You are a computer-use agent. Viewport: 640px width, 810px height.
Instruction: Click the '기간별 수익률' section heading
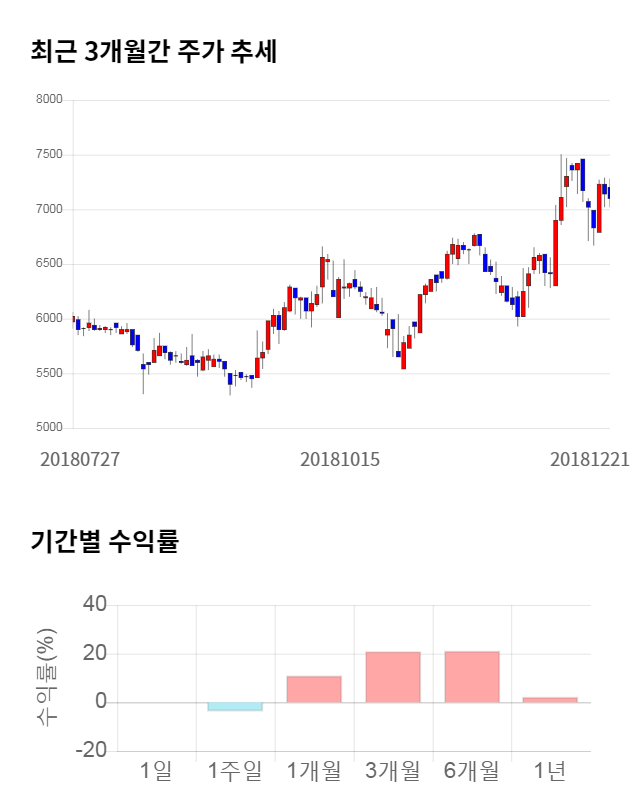[104, 541]
